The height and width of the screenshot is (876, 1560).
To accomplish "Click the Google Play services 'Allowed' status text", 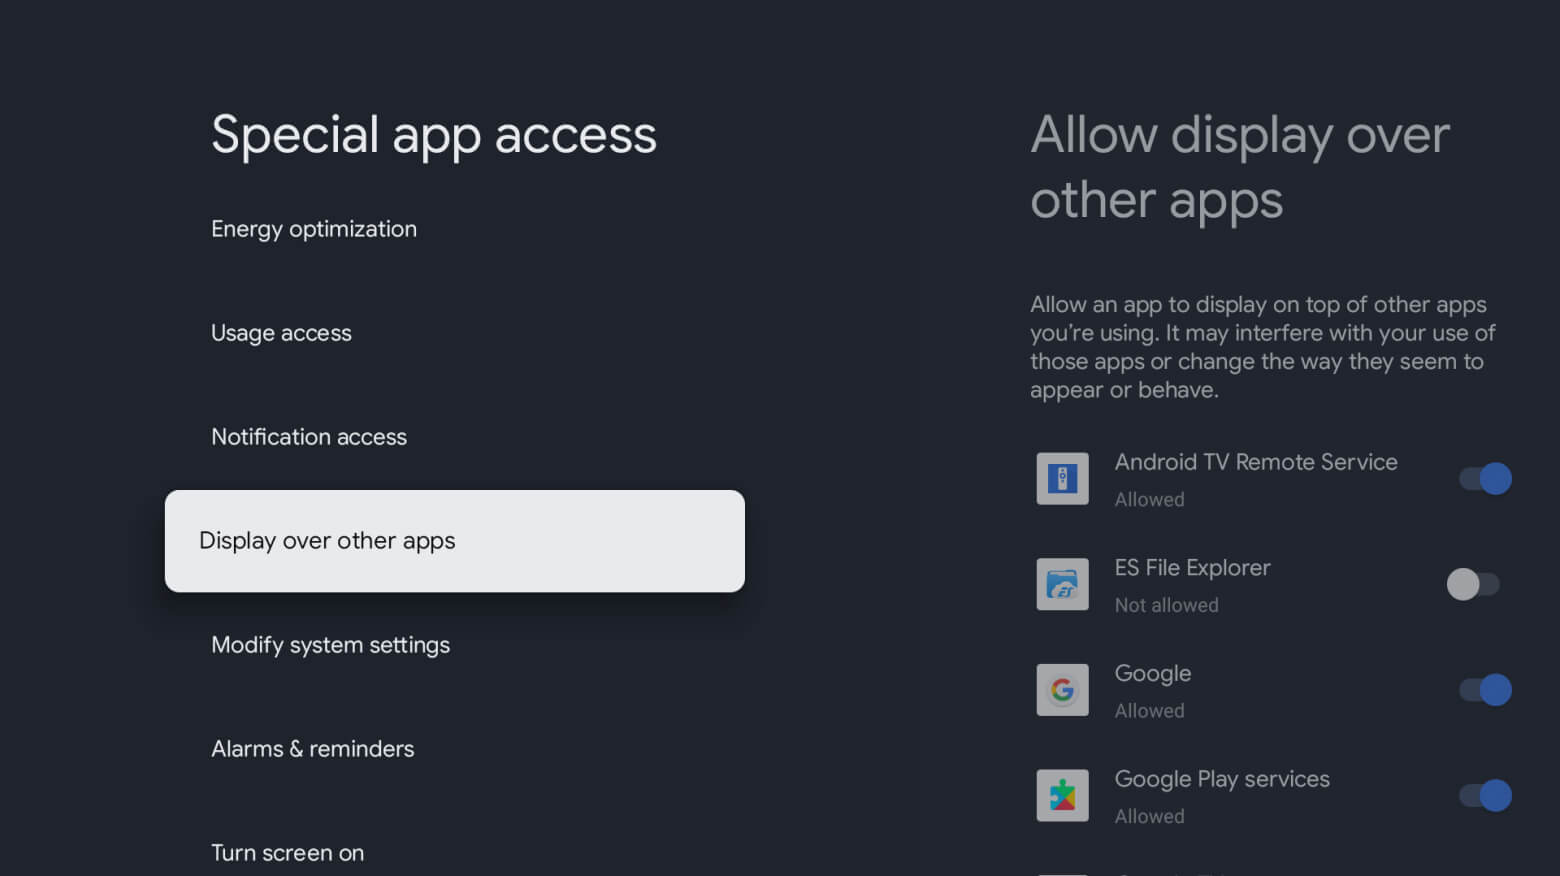I will pyautogui.click(x=1149, y=815).
